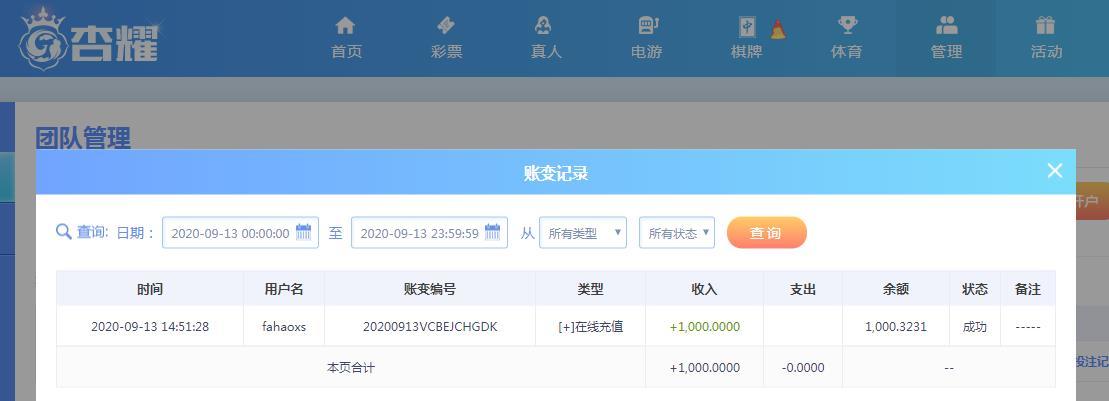Click the start date field 2020-09-13 00:00:00
This screenshot has width=1109, height=401.
pos(240,233)
